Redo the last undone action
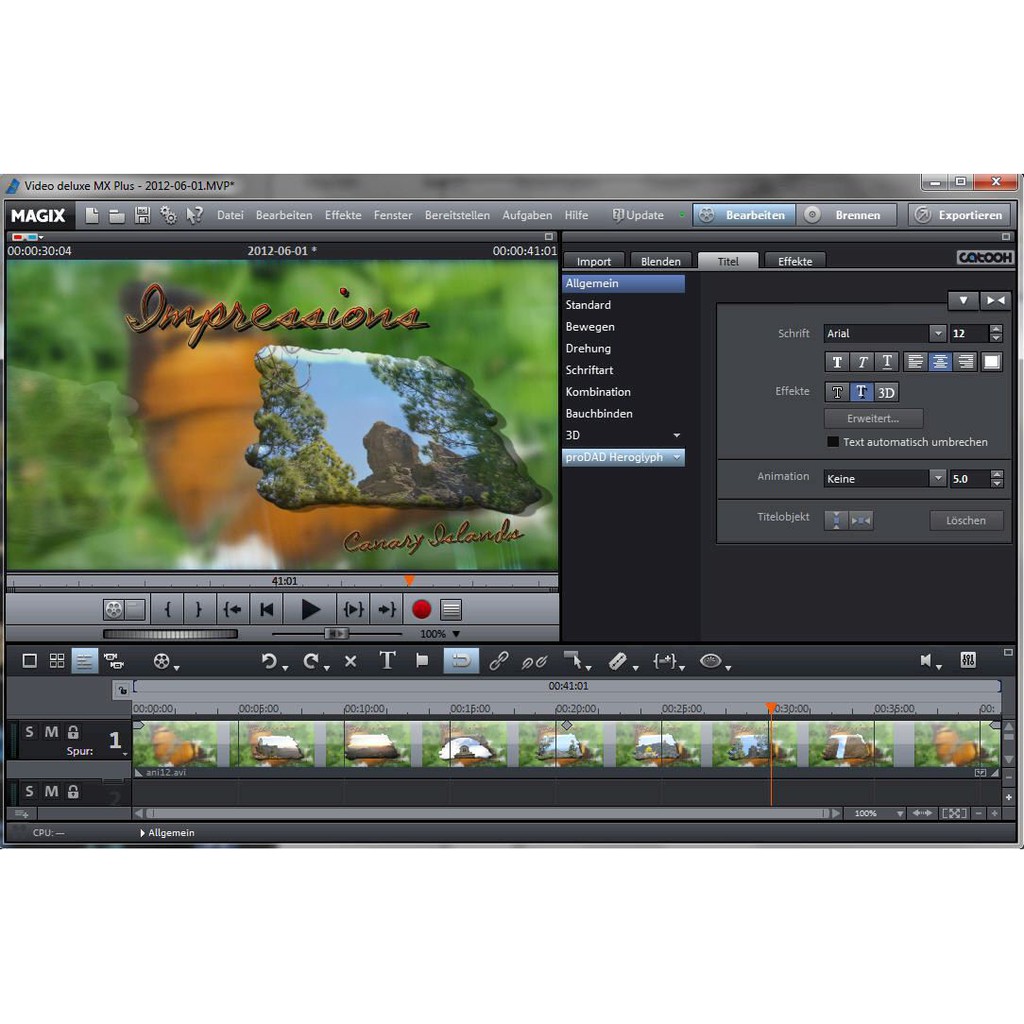Image resolution: width=1024 pixels, height=1024 pixels. click(x=311, y=662)
